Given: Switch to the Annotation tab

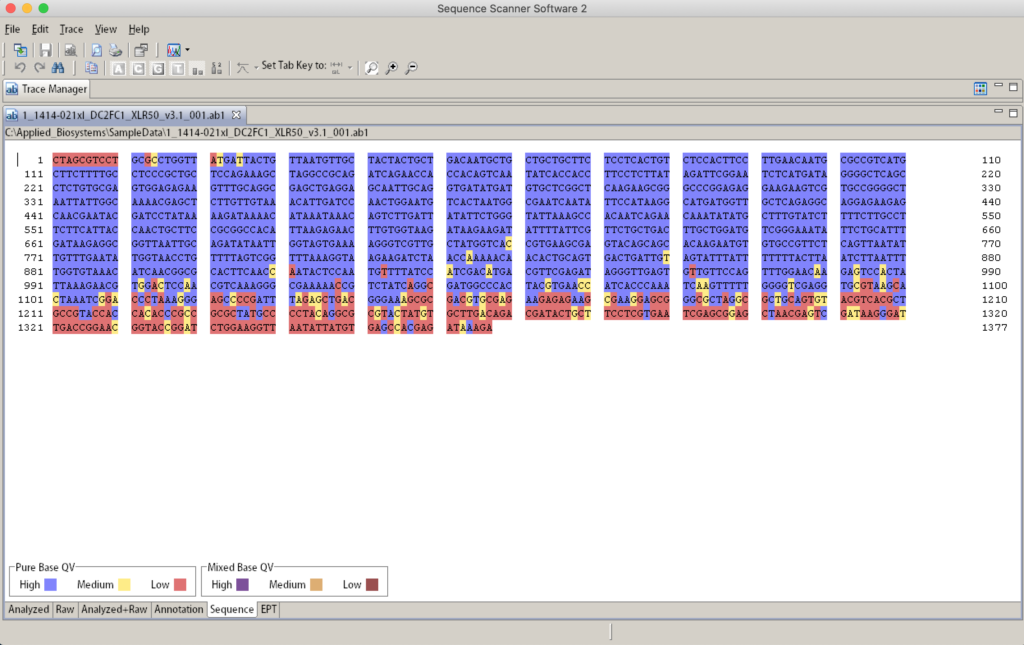Looking at the screenshot, I should [179, 609].
